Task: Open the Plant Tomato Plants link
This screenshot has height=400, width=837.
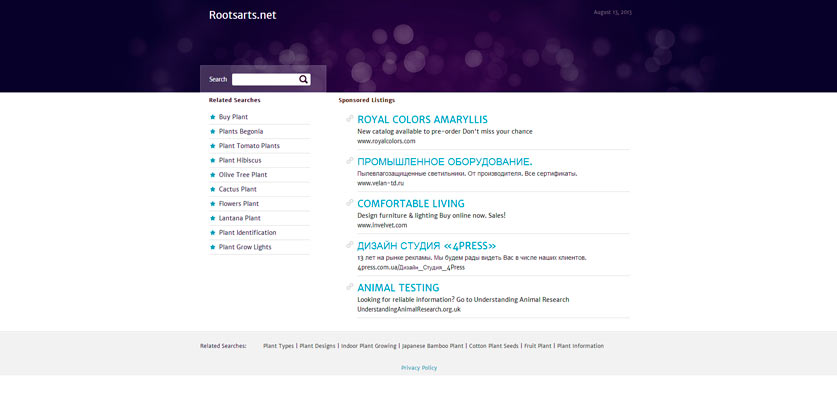Action: pyautogui.click(x=249, y=146)
